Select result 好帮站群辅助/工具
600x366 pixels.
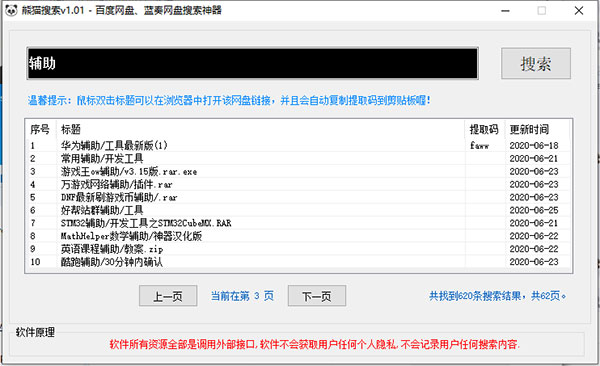102,210
